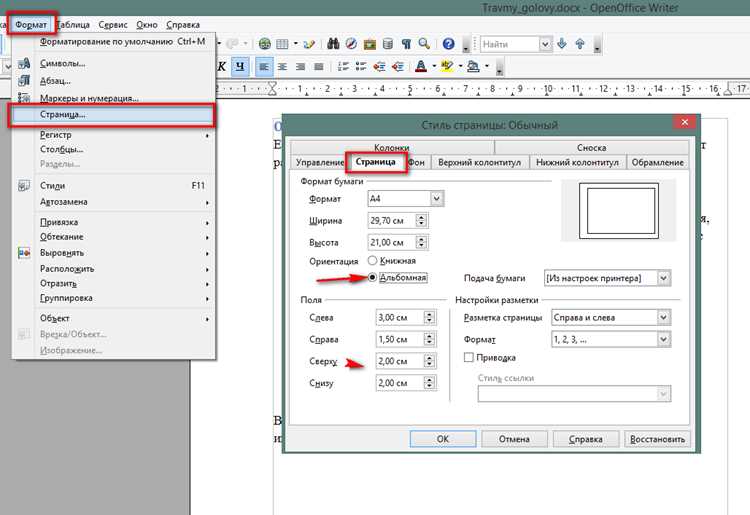Toggle Italic K formatting button

point(221,66)
